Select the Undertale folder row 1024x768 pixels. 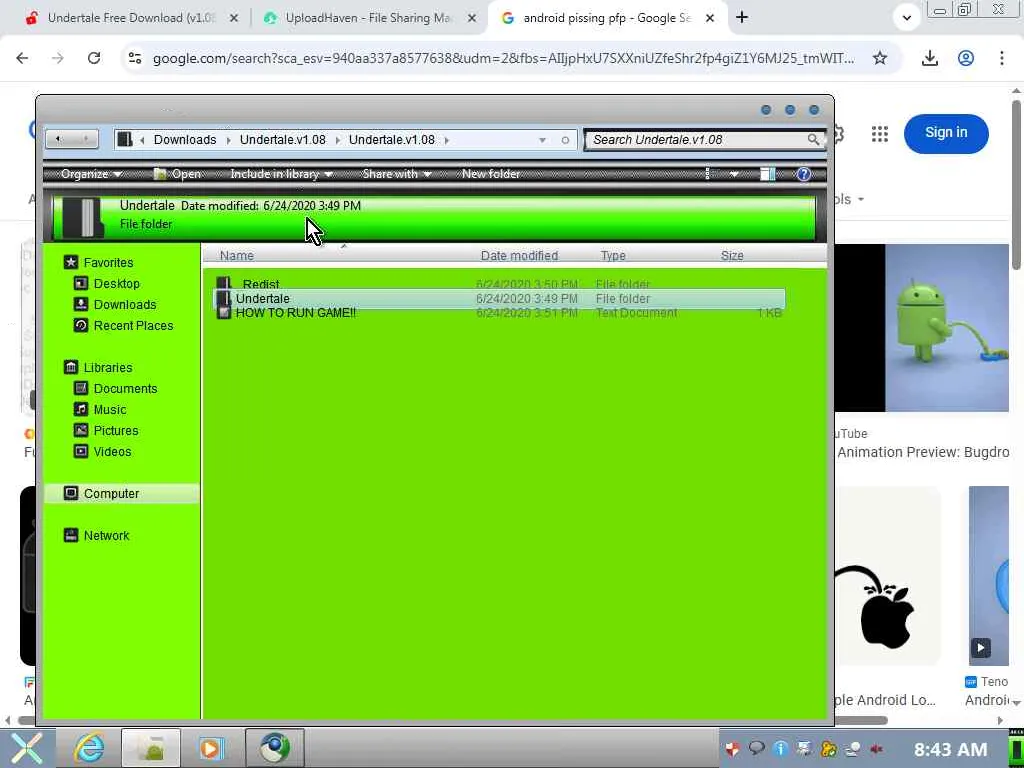pos(500,298)
